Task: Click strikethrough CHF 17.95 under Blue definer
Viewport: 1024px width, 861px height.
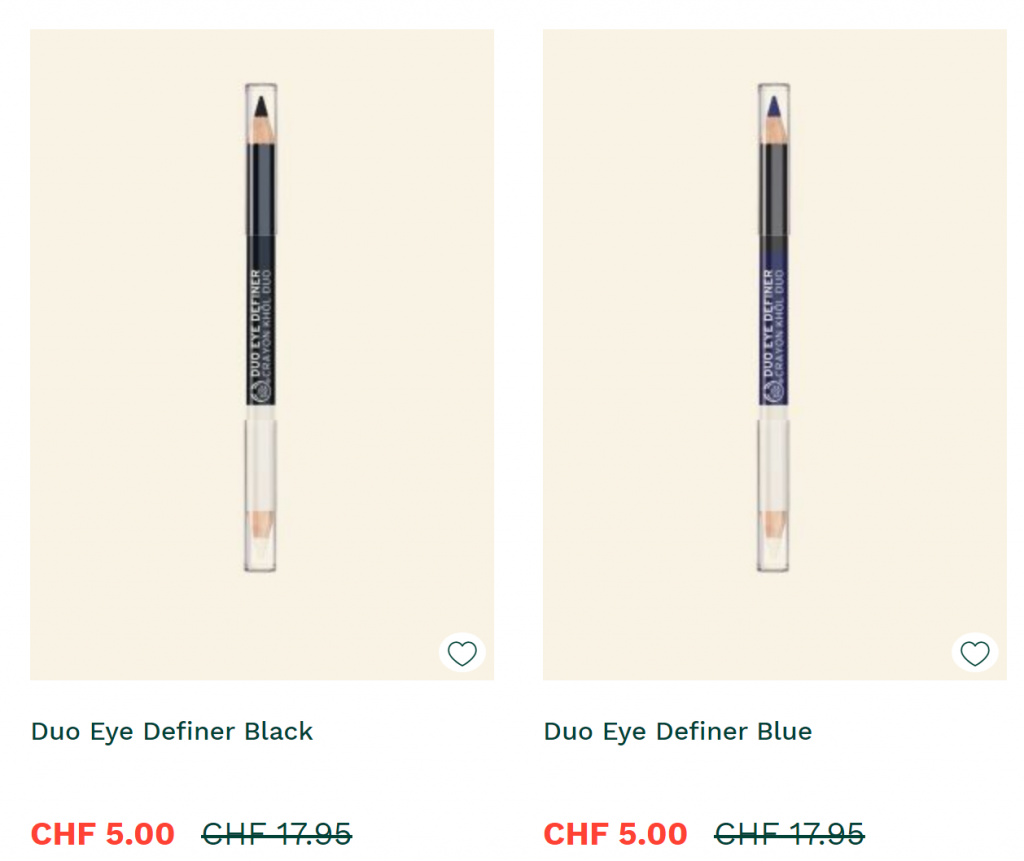Action: coord(790,834)
